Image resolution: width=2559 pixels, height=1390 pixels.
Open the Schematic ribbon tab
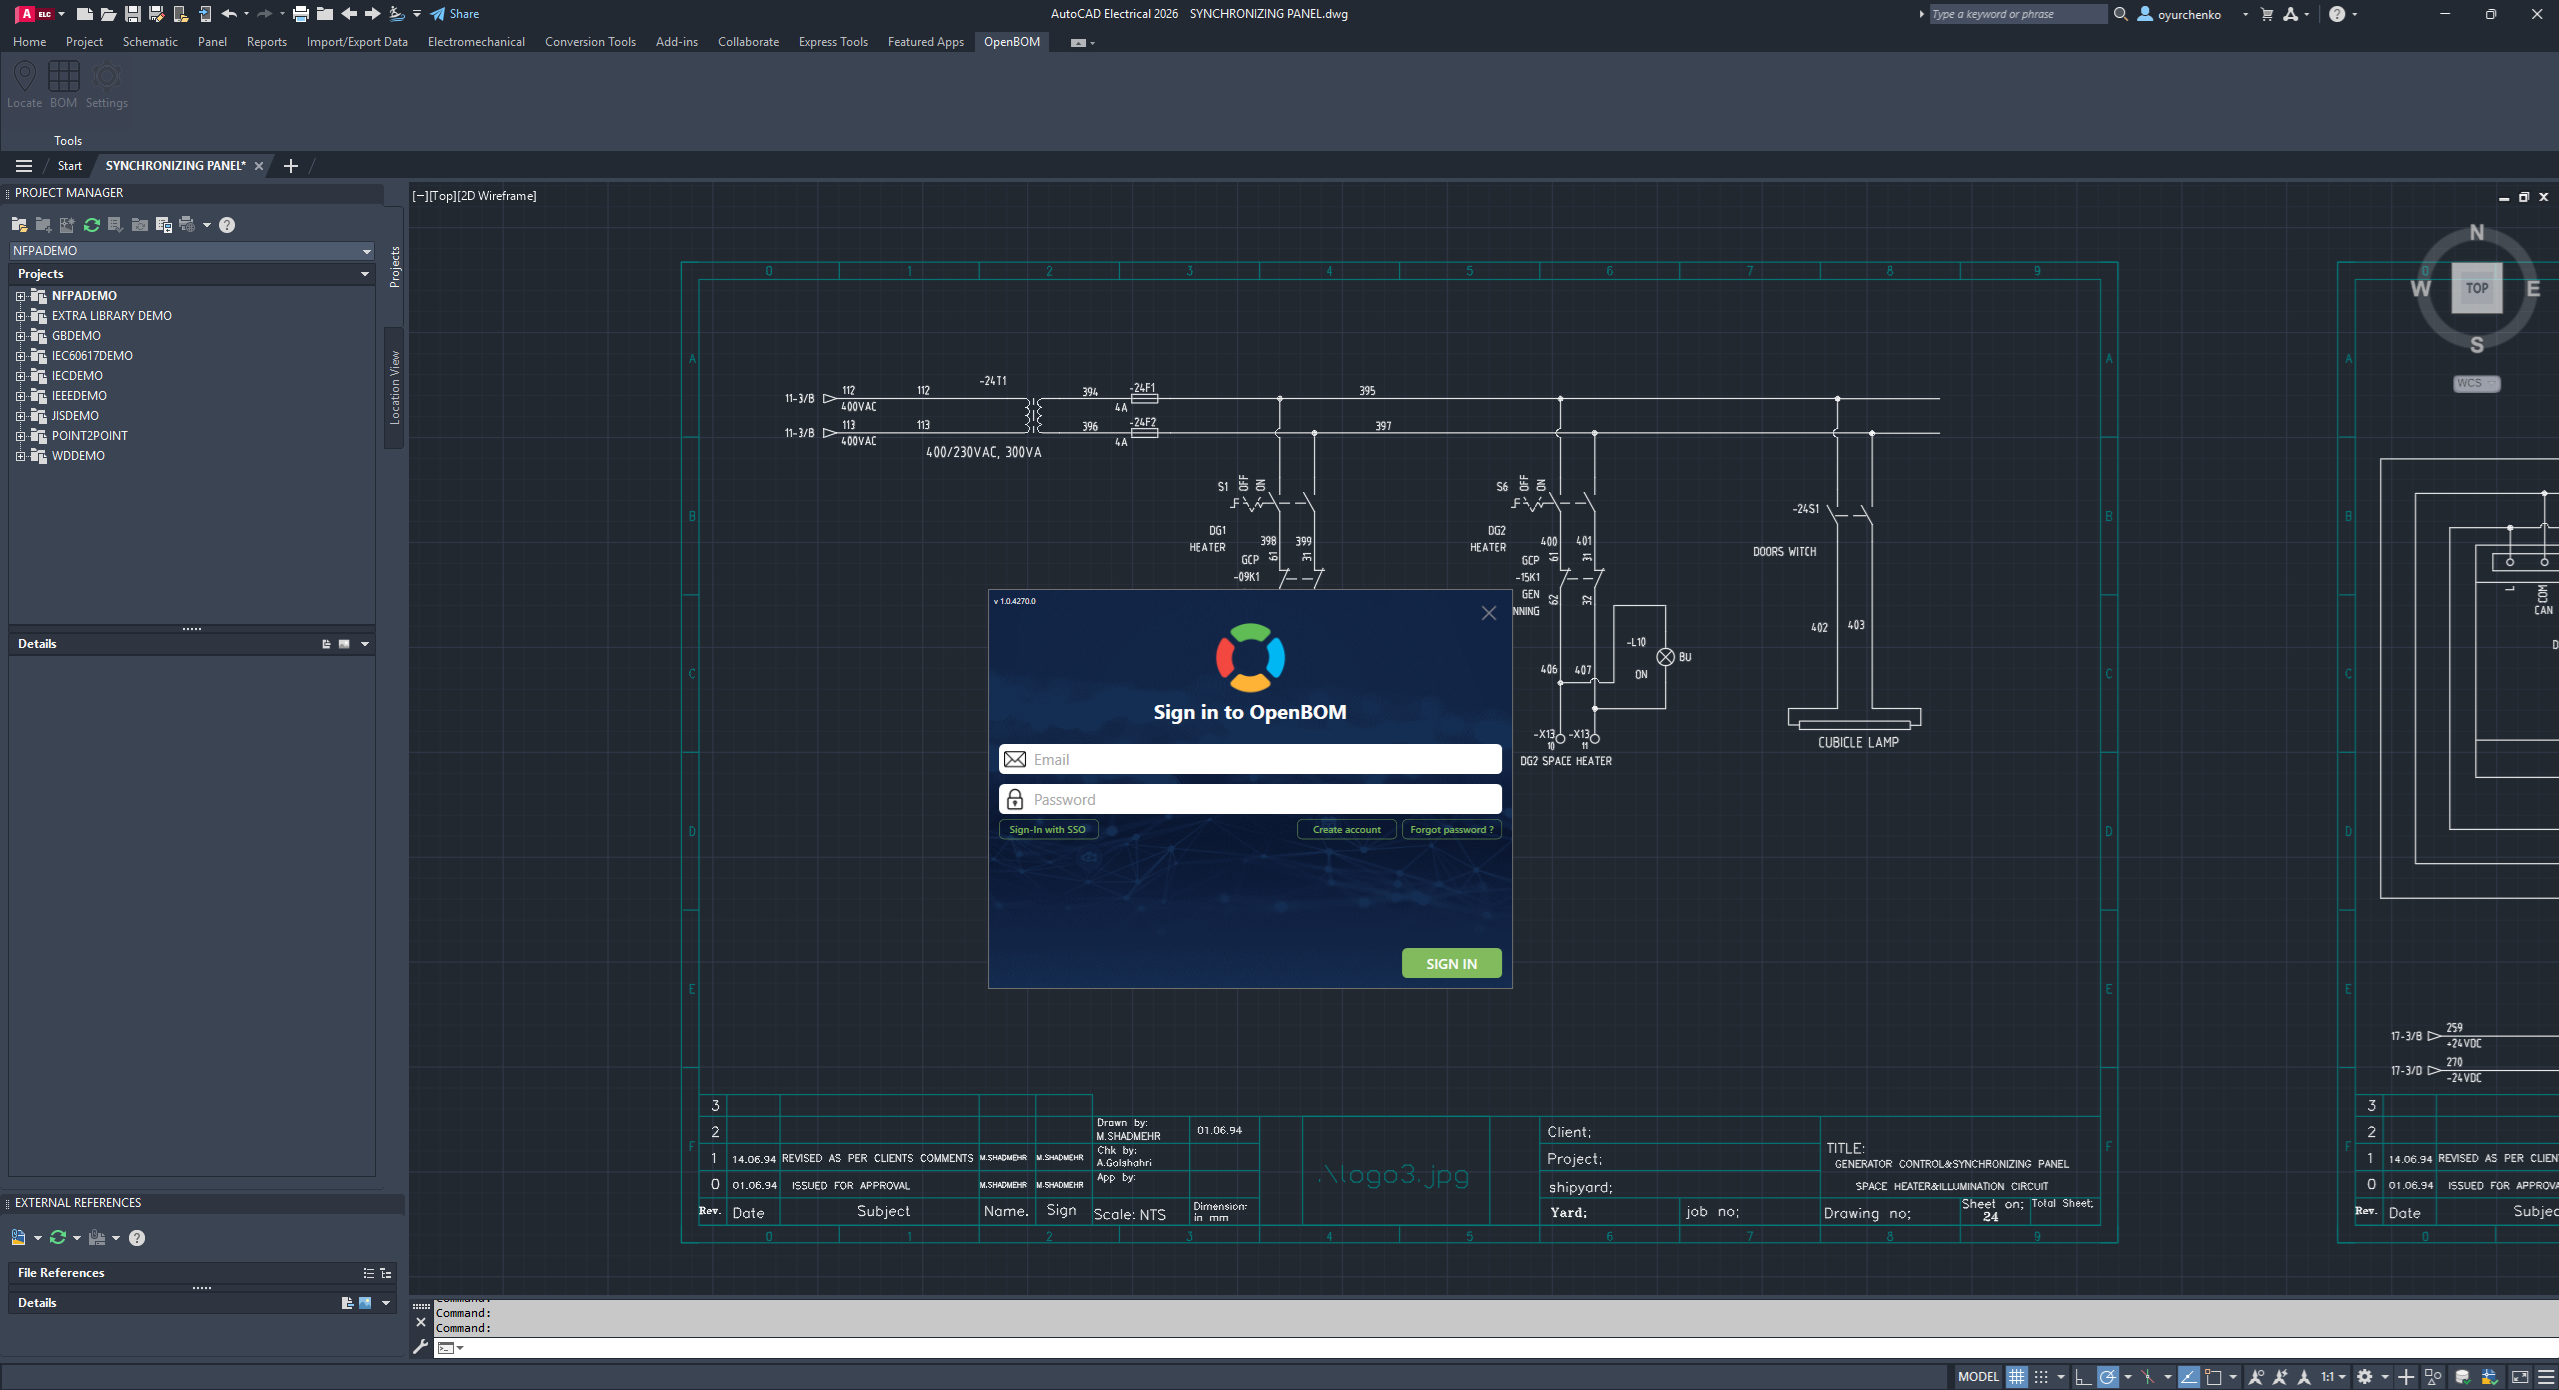pos(150,42)
